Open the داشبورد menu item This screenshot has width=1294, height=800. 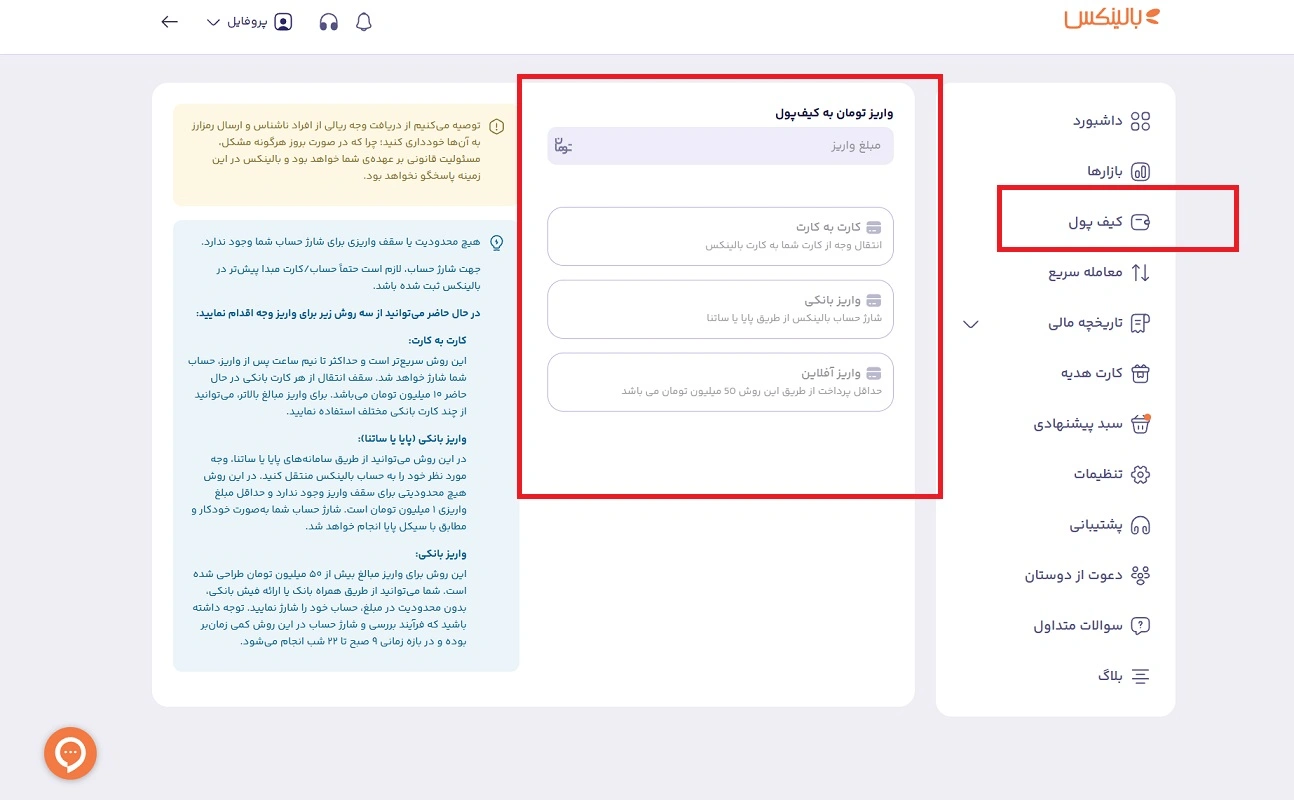click(1097, 122)
